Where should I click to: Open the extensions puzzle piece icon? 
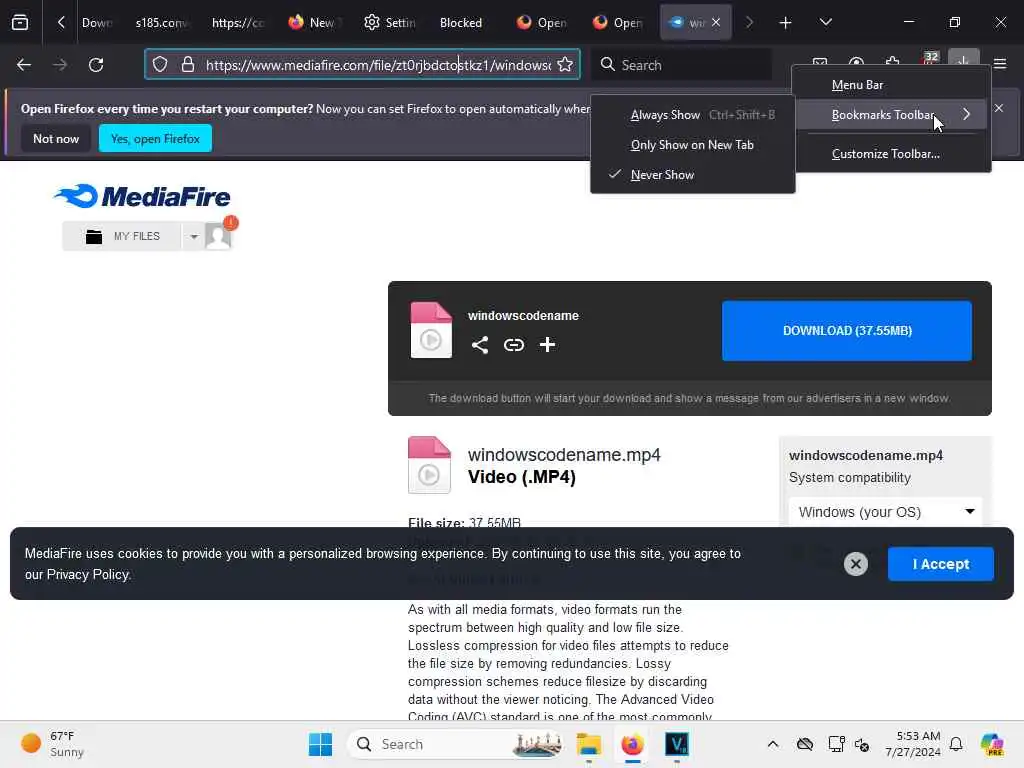pyautogui.click(x=892, y=63)
